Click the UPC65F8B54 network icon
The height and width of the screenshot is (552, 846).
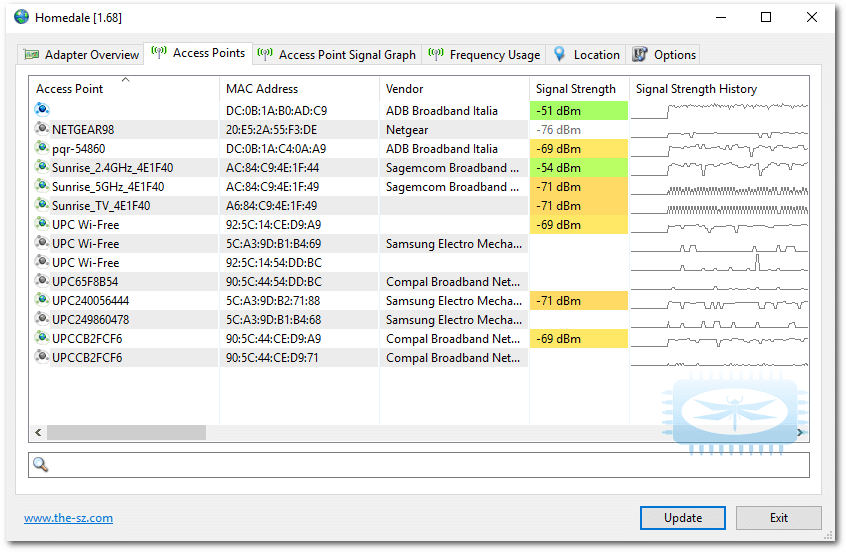pos(42,281)
